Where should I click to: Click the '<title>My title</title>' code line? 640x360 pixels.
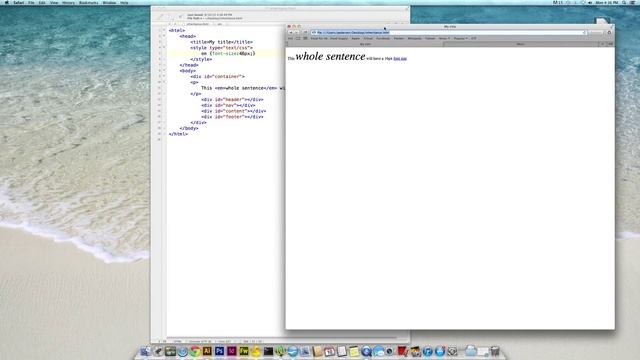[x=222, y=42]
